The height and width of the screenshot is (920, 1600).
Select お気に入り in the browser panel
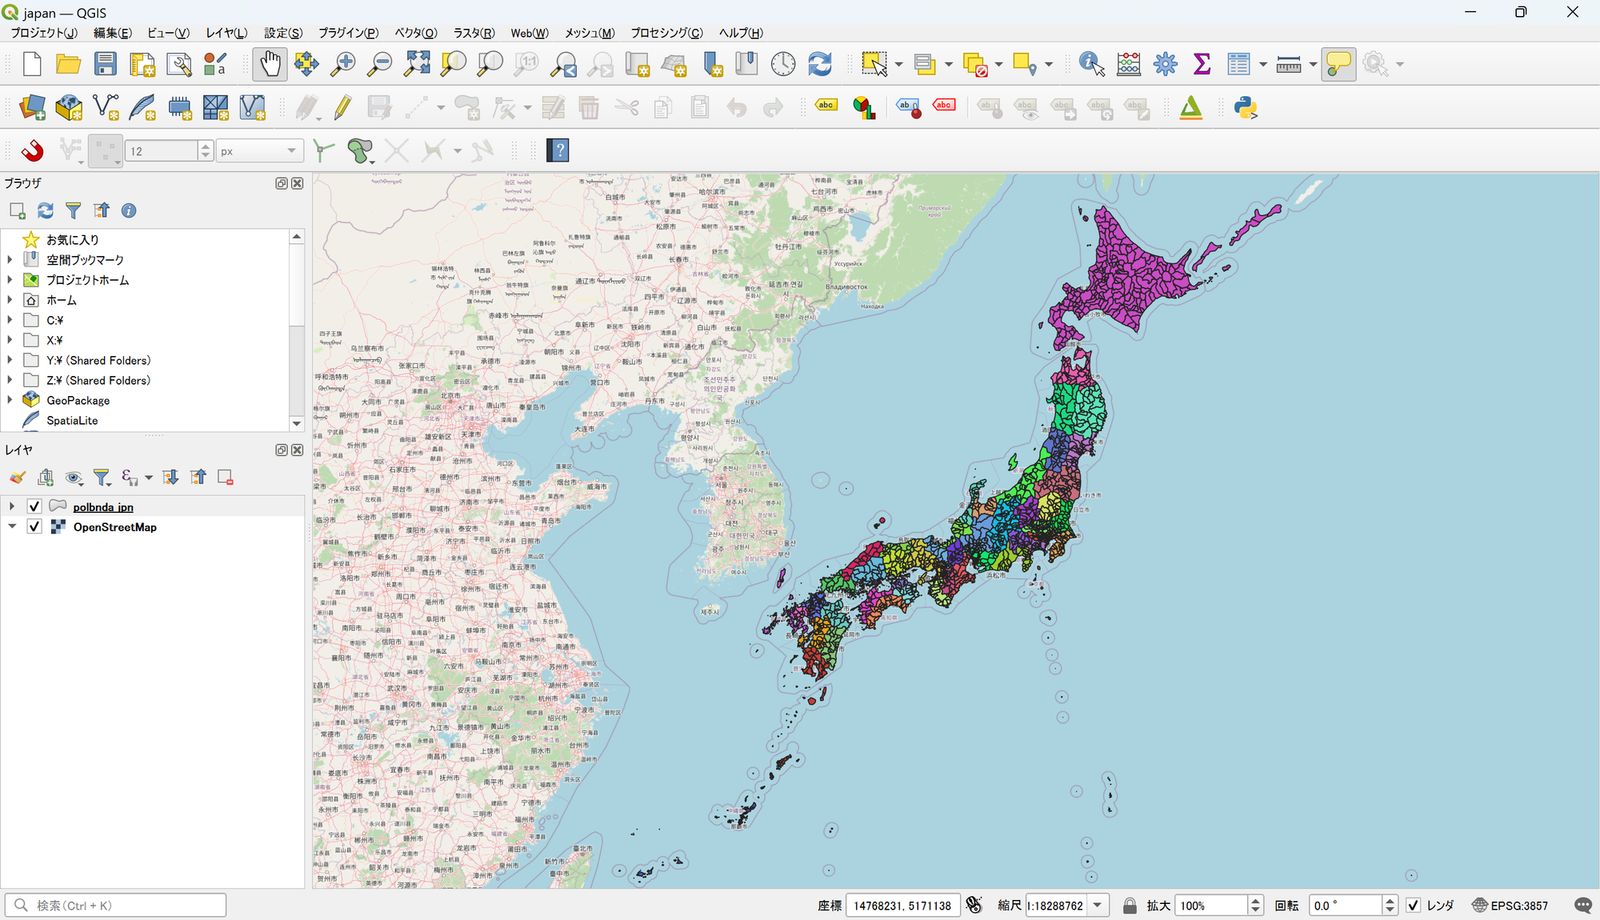[72, 240]
